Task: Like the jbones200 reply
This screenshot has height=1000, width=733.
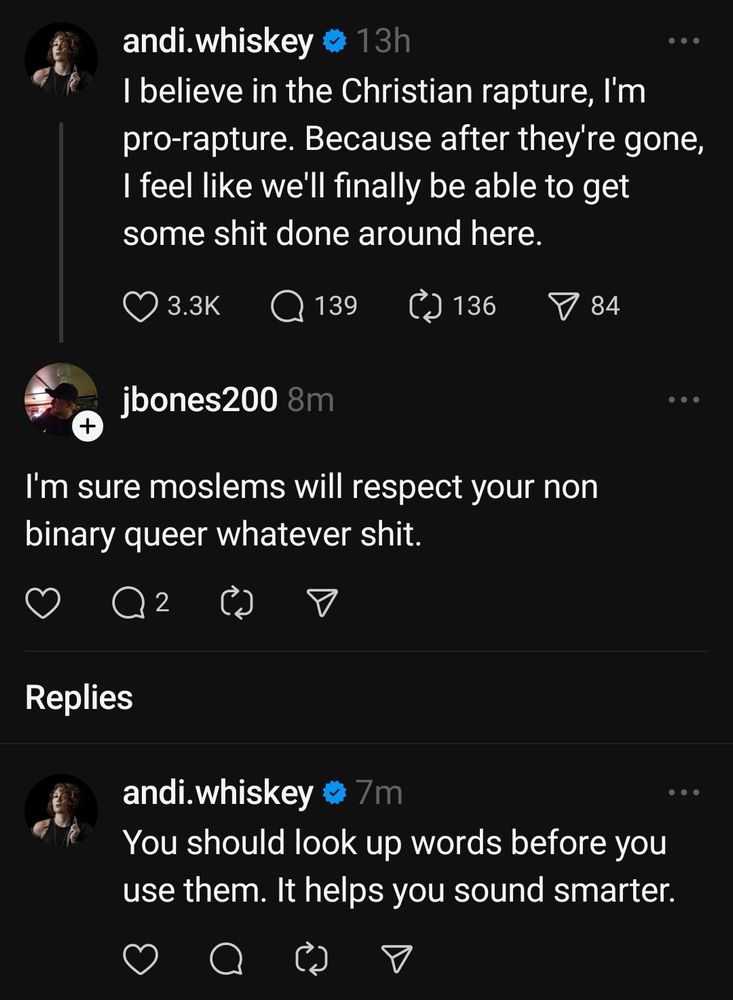Action: 43,603
